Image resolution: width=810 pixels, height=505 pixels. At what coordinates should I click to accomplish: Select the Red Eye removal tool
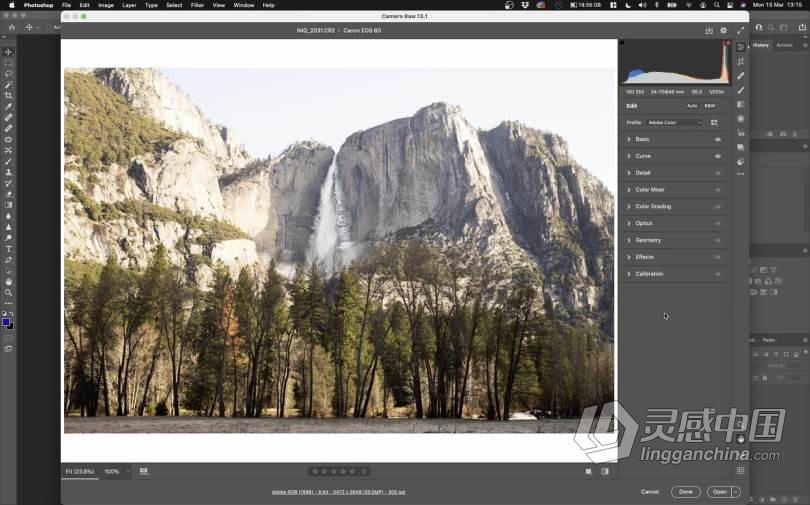click(741, 133)
